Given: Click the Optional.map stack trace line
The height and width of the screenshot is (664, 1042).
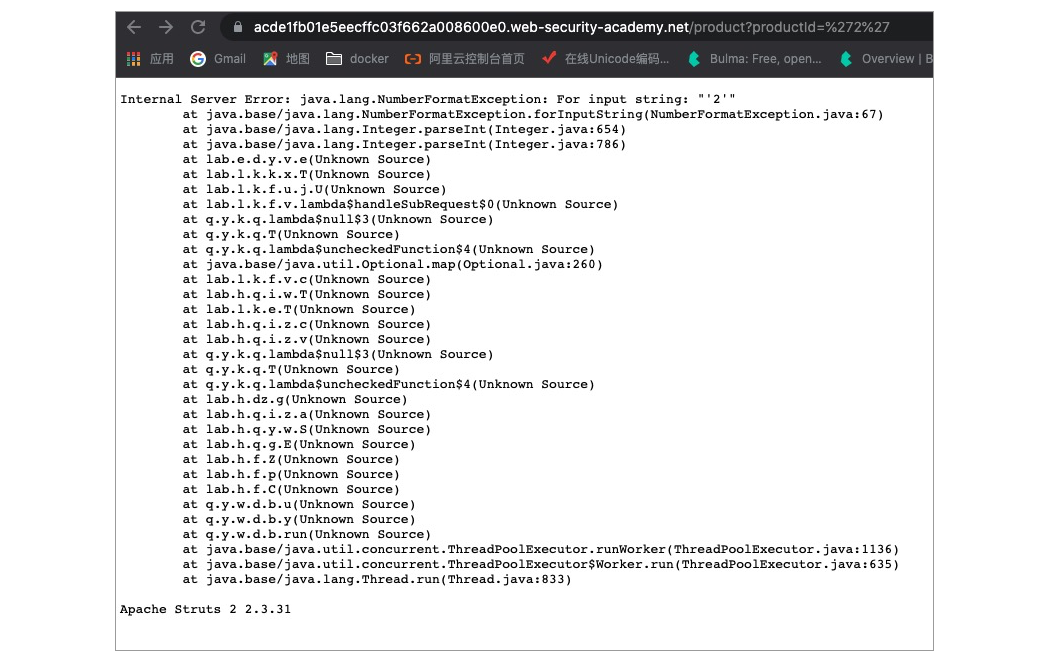Looking at the screenshot, I should pyautogui.click(x=393, y=264).
